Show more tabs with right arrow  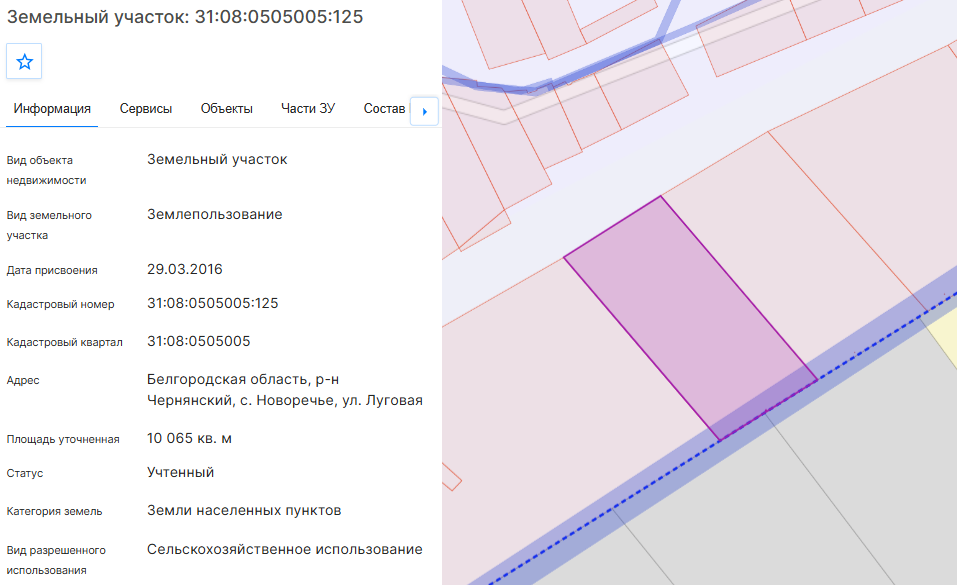tap(424, 111)
